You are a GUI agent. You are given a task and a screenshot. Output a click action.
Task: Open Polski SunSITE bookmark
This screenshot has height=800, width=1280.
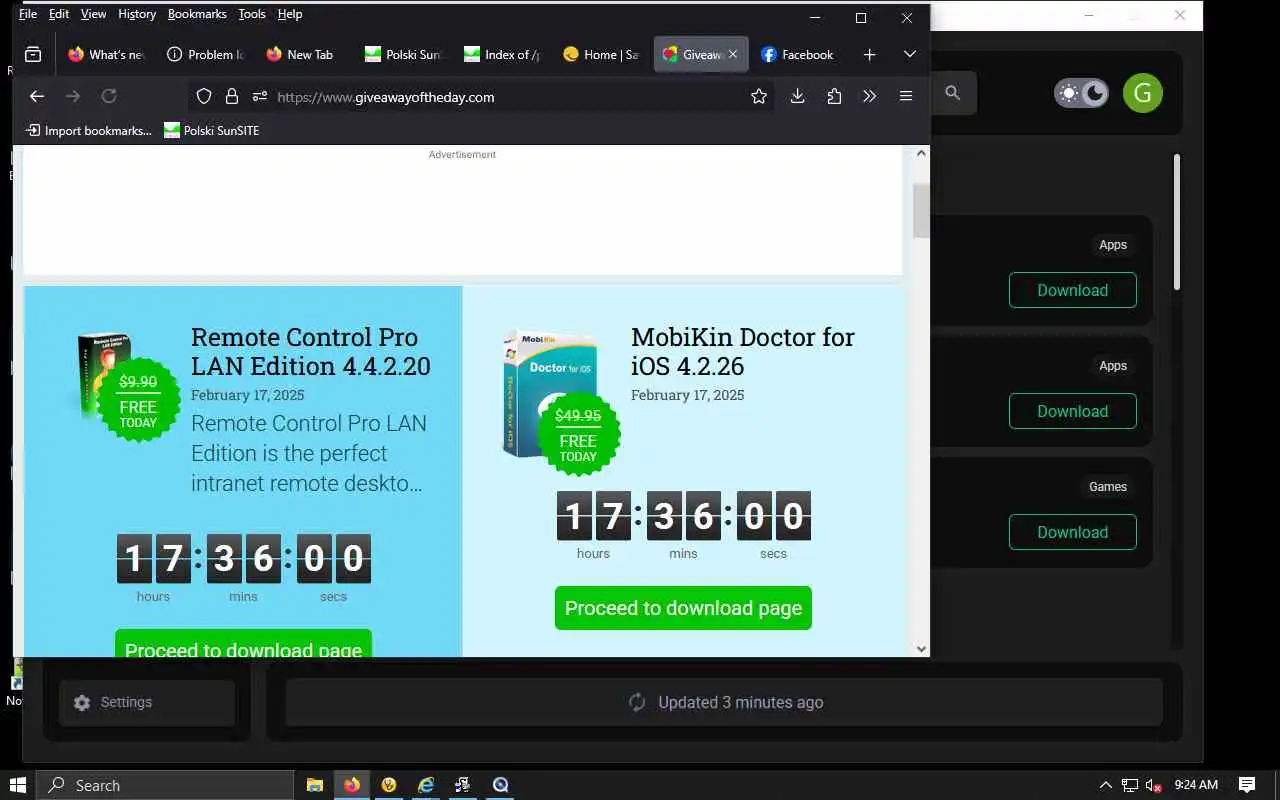point(211,130)
